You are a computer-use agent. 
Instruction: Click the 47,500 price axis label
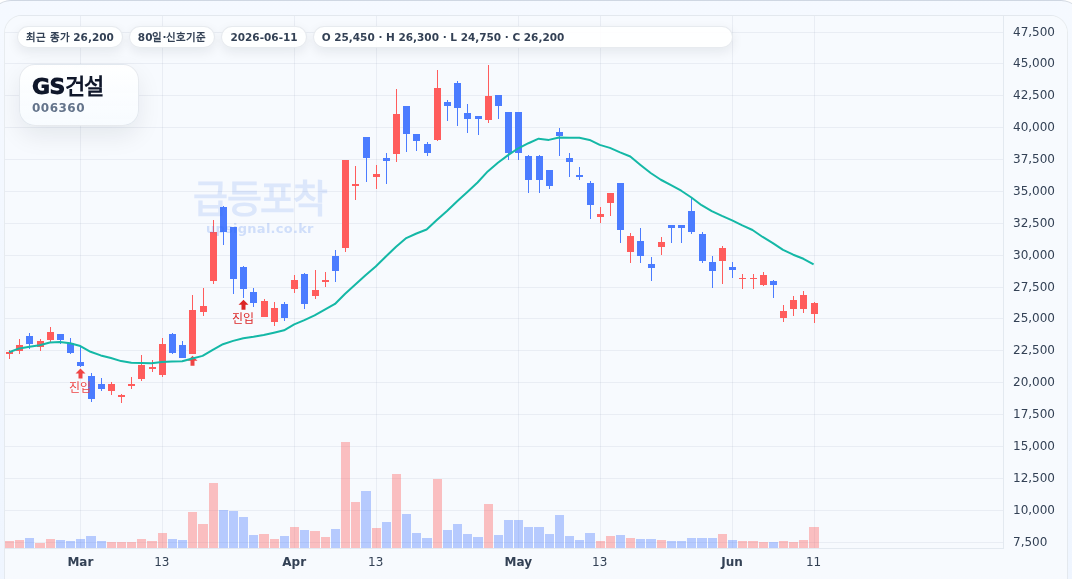click(1034, 31)
